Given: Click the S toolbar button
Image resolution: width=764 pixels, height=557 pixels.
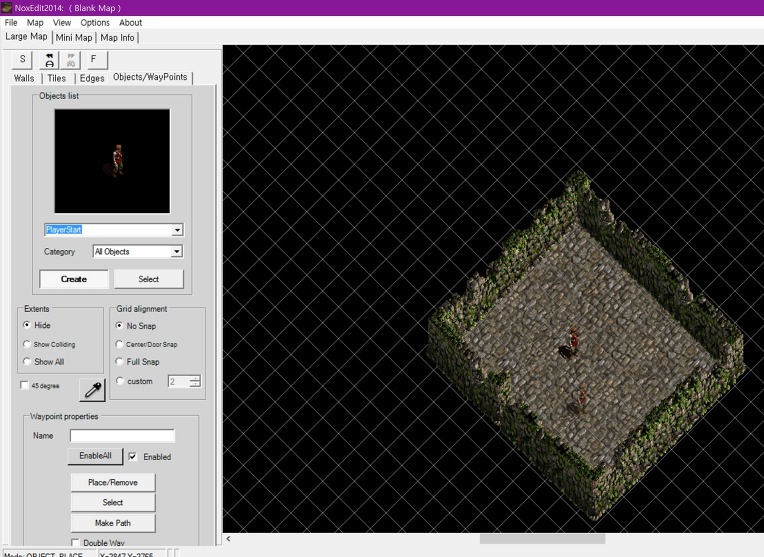Looking at the screenshot, I should (23, 60).
